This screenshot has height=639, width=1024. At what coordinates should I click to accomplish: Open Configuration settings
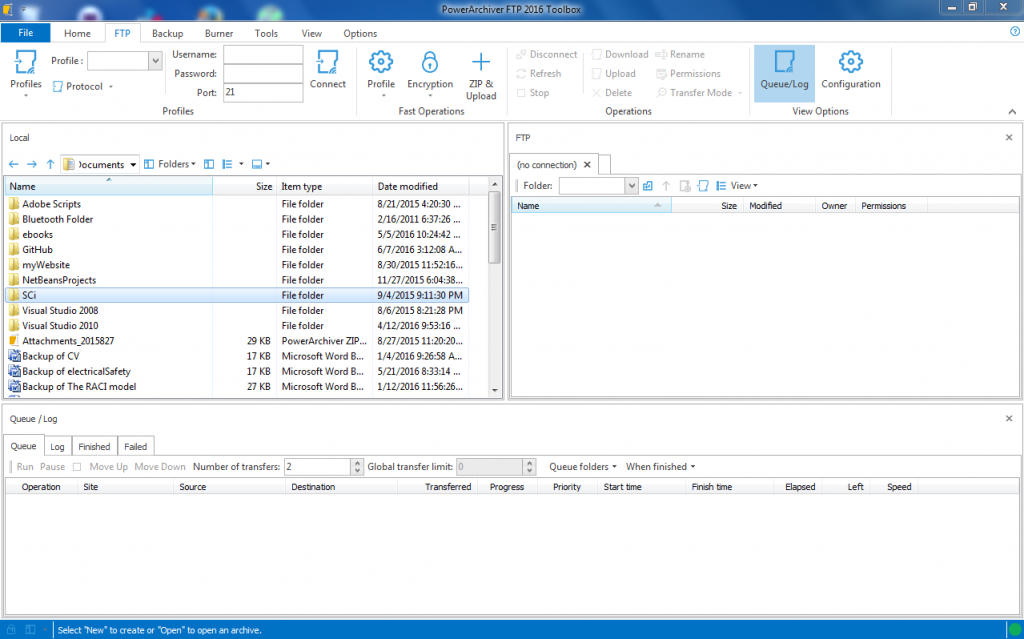[x=850, y=69]
